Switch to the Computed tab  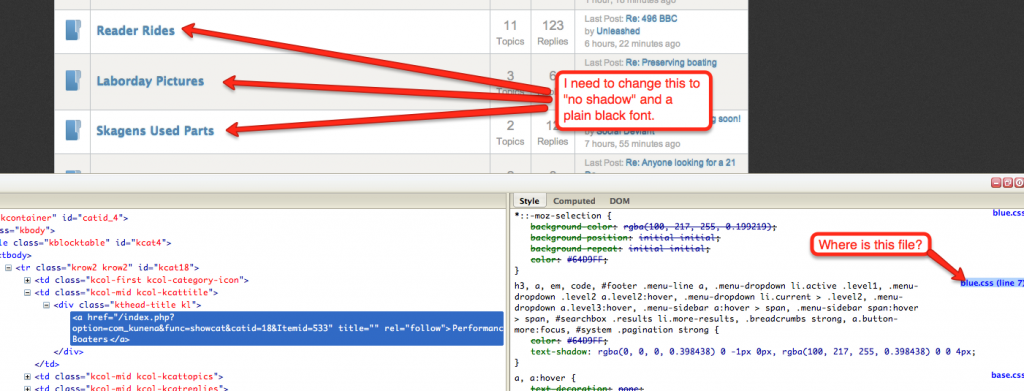574,201
